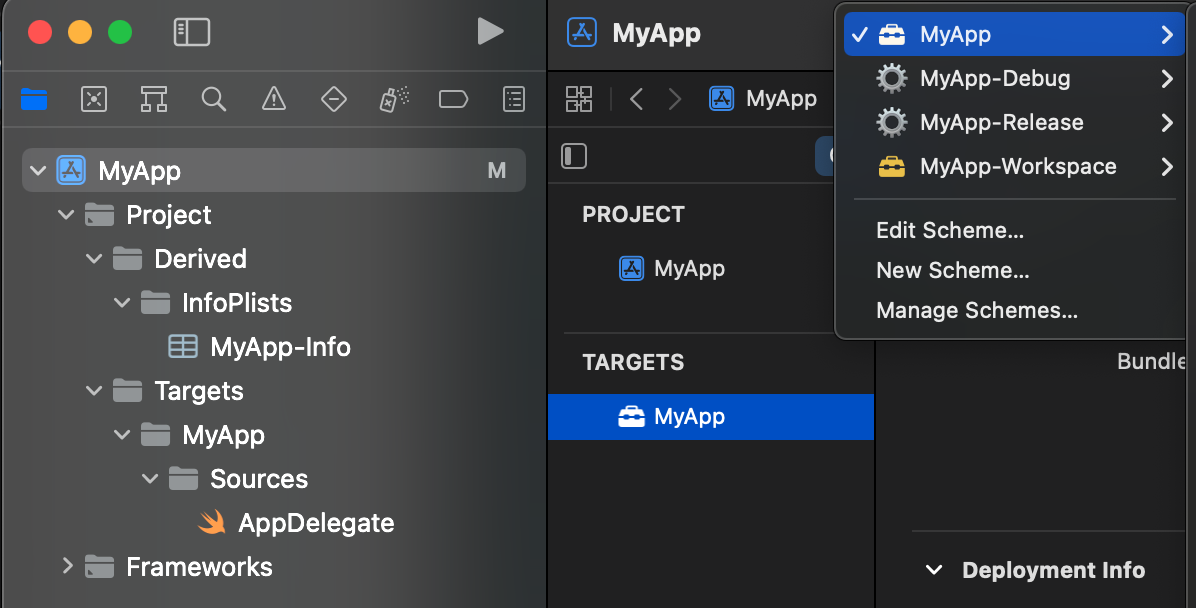Choose the MyApp-Debug scheme
This screenshot has width=1196, height=608.
tap(1014, 78)
